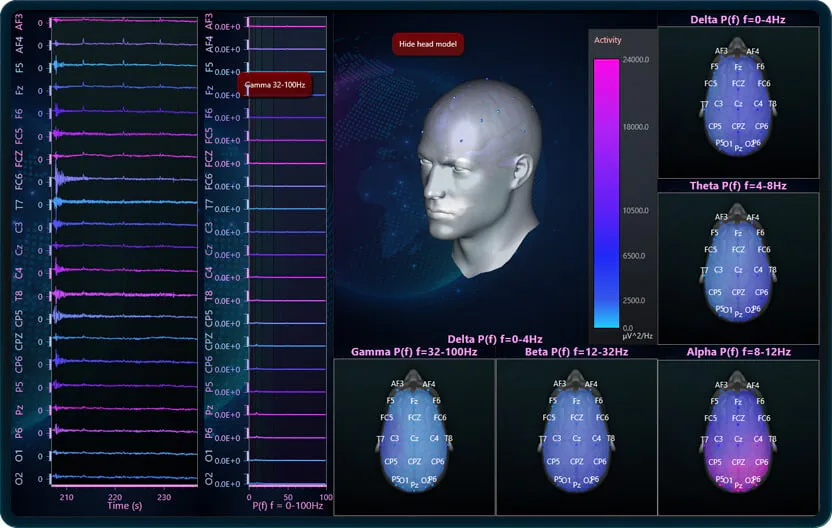Click the T8 channel time trace
Image resolution: width=832 pixels, height=528 pixels.
click(x=124, y=295)
